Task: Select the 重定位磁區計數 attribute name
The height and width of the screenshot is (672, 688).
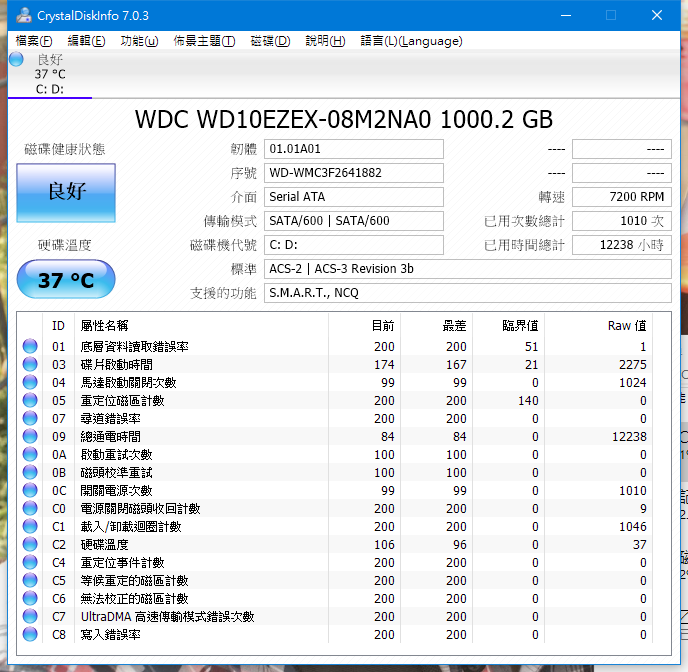Action: click(x=122, y=400)
